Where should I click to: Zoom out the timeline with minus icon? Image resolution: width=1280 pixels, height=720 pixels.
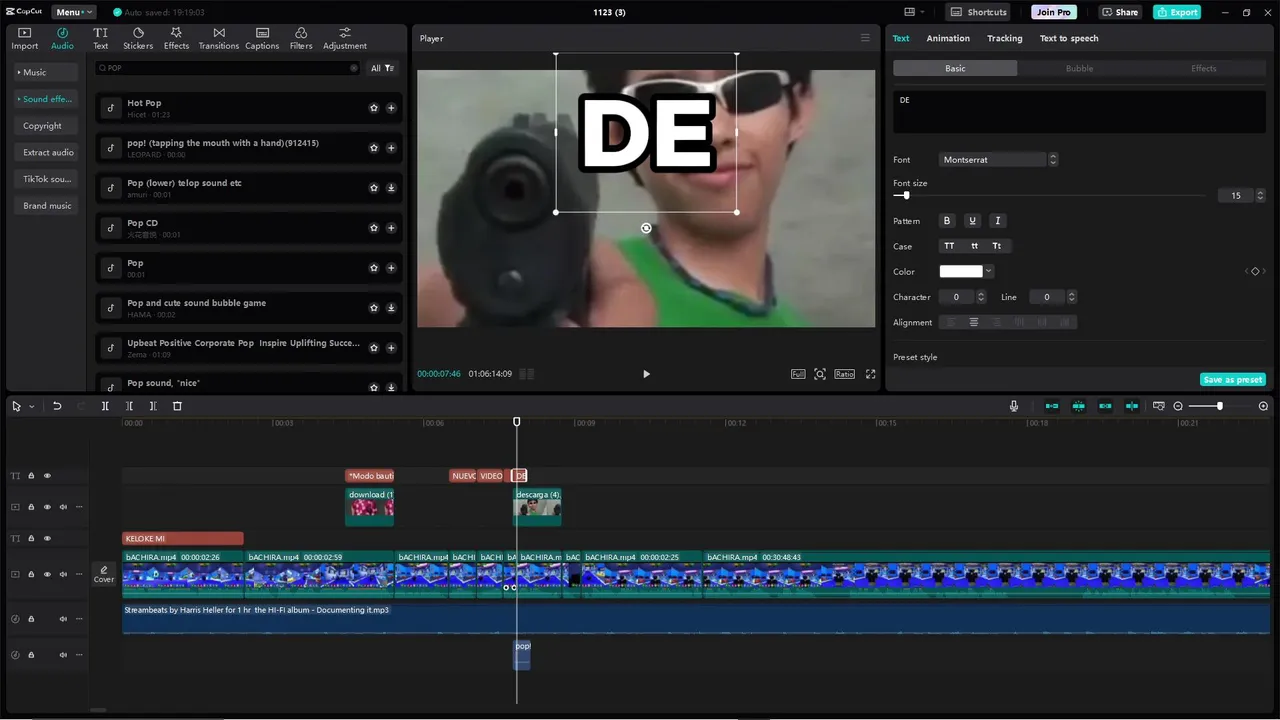pos(1178,406)
